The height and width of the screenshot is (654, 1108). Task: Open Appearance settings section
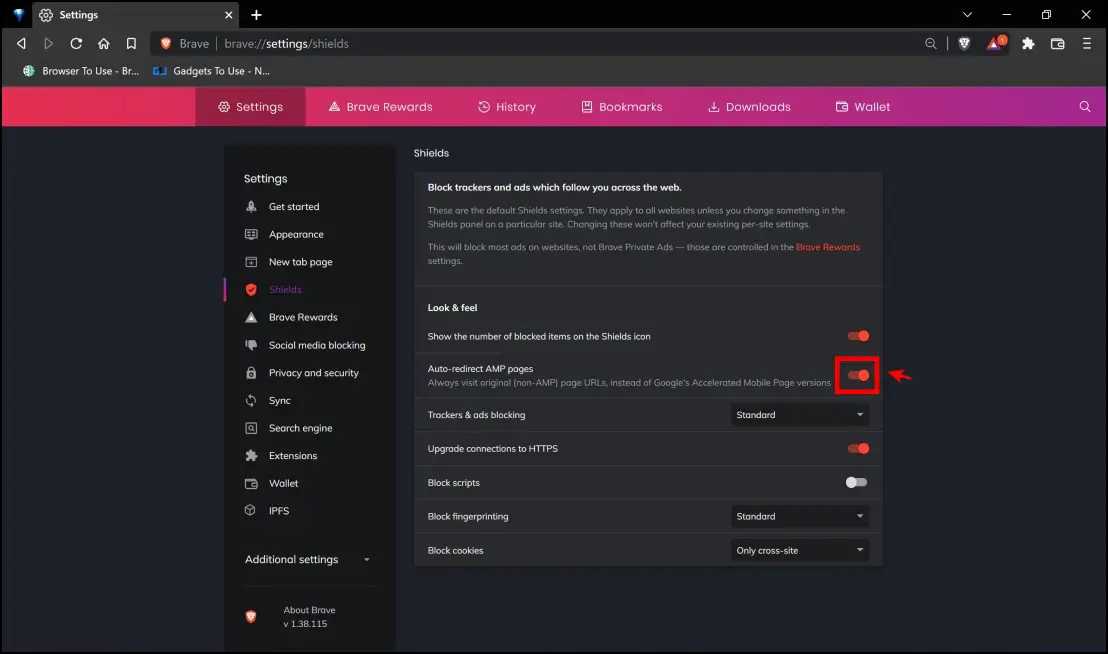tap(296, 234)
